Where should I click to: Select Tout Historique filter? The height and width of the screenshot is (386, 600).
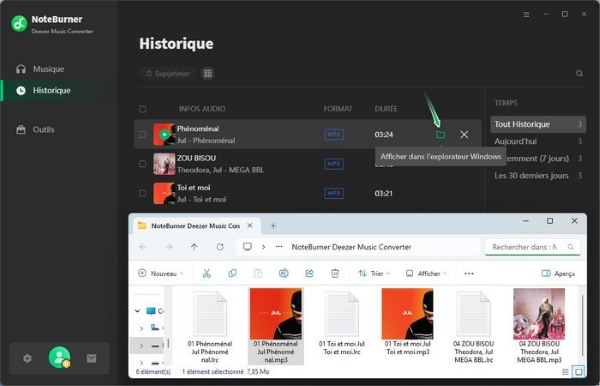pos(538,124)
